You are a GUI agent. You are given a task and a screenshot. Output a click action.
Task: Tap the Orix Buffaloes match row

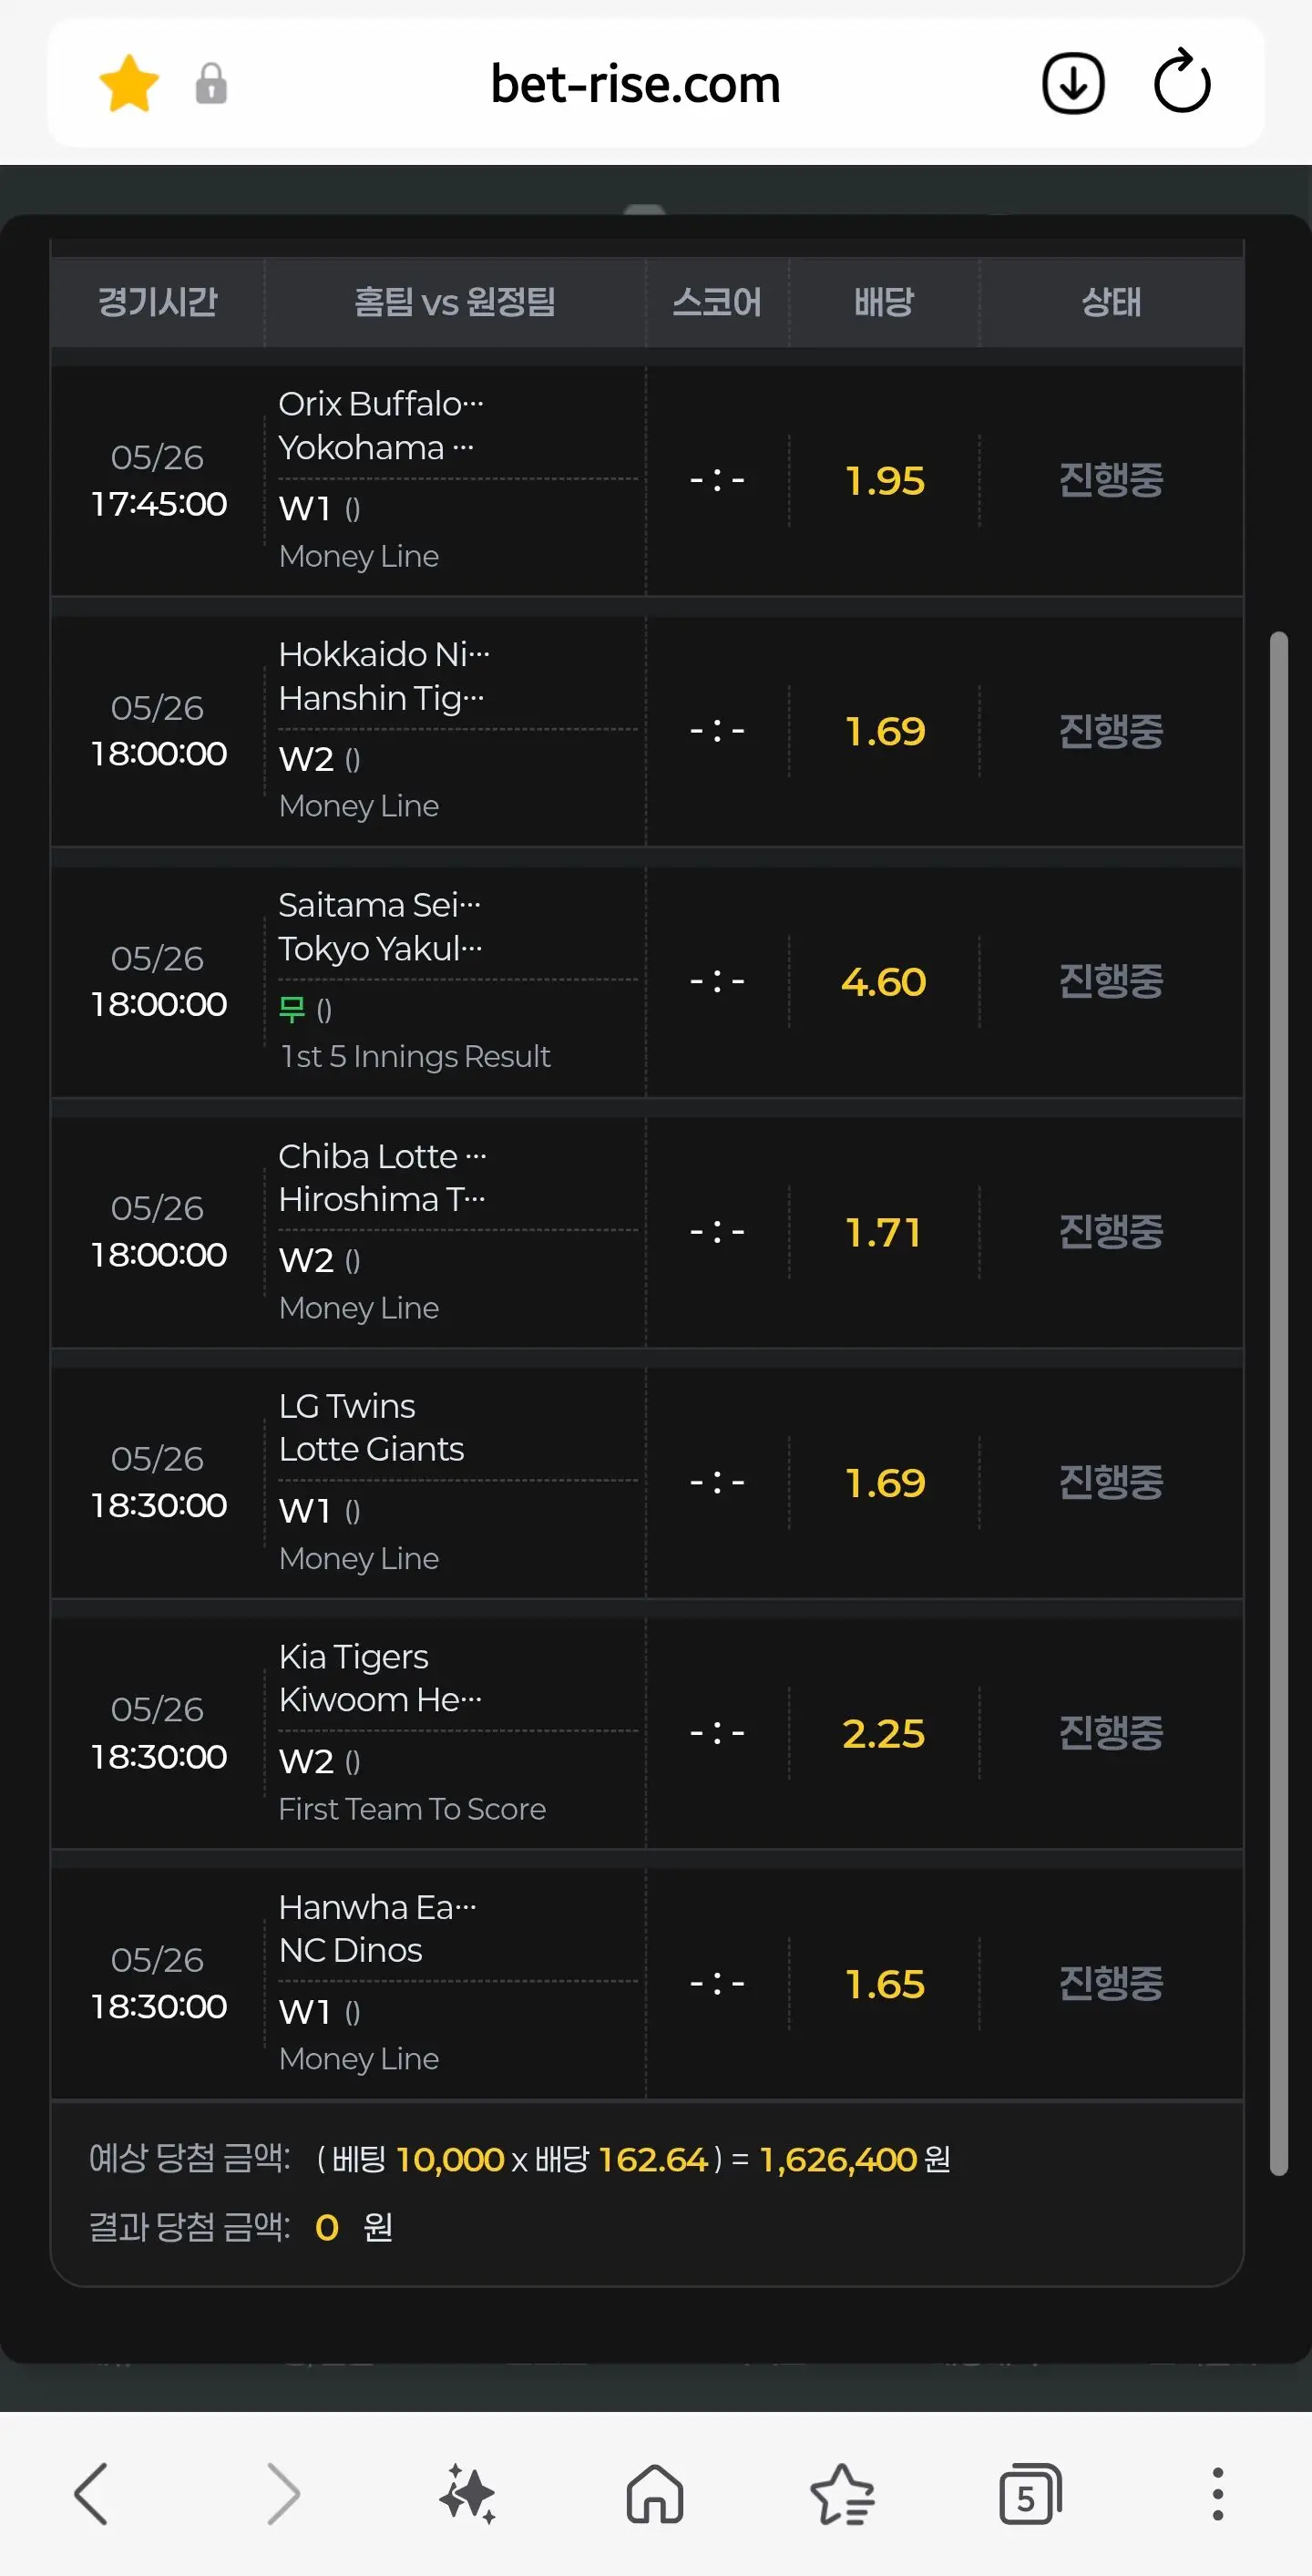click(x=647, y=480)
